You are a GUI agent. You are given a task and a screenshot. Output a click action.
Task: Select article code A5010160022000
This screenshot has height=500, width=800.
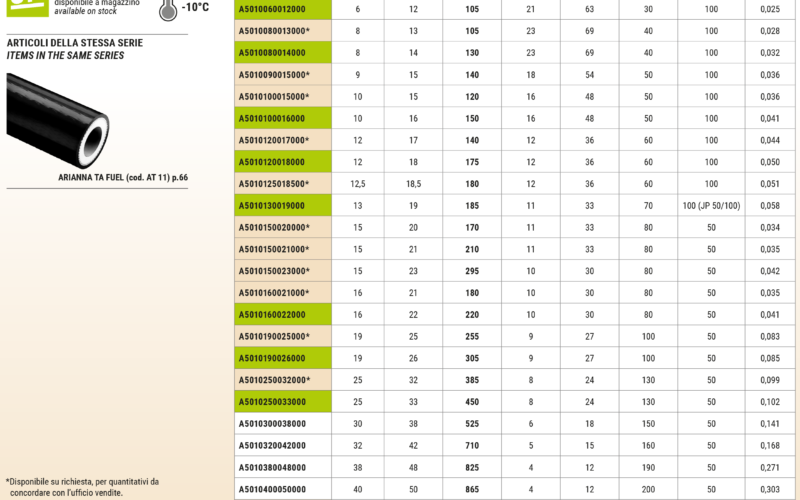(273, 314)
